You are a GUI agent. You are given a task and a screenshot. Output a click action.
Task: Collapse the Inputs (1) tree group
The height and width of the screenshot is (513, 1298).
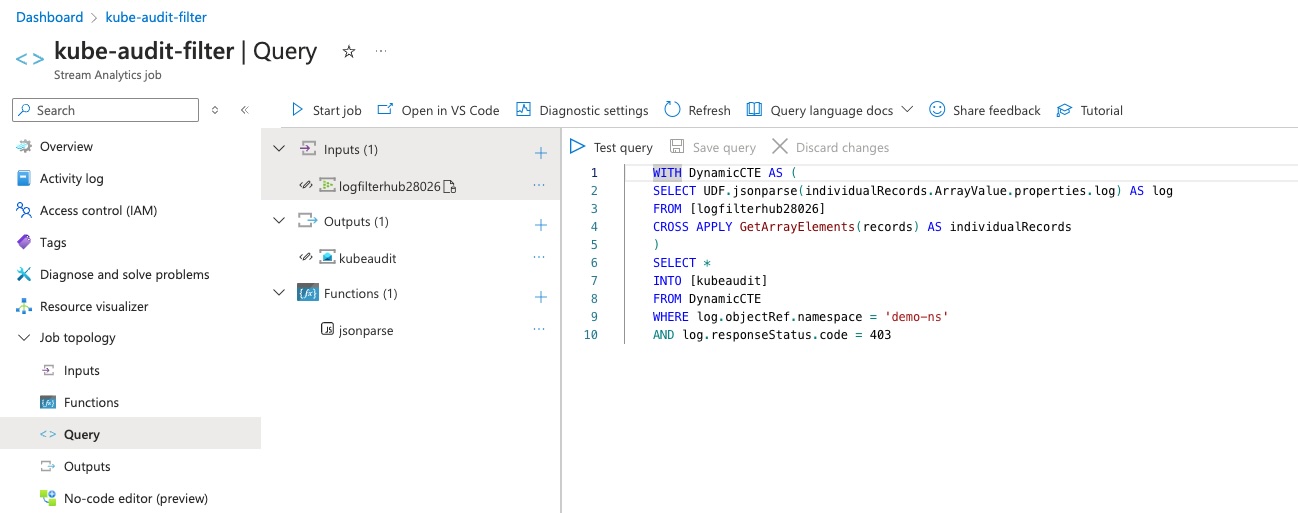click(x=279, y=149)
